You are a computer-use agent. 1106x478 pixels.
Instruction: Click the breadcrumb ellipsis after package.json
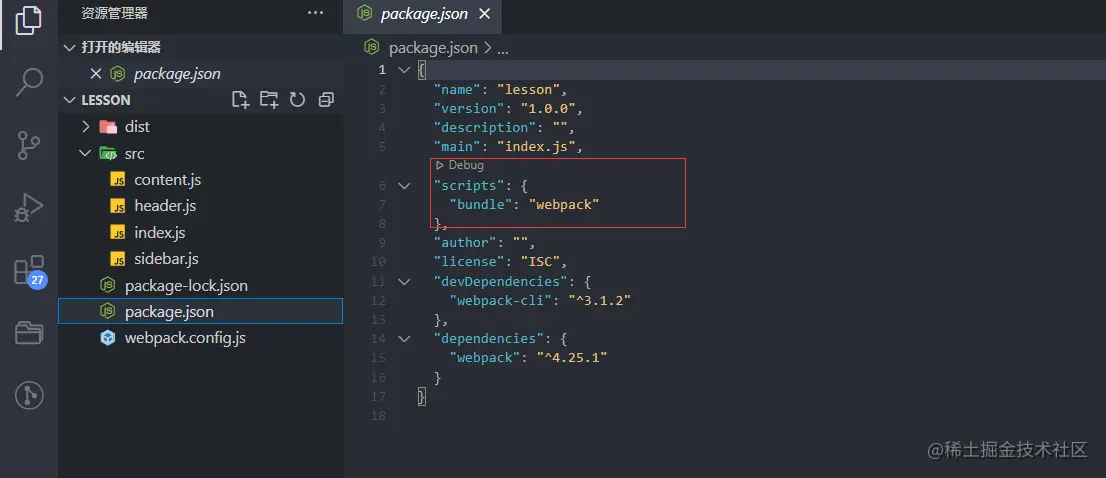coord(503,49)
